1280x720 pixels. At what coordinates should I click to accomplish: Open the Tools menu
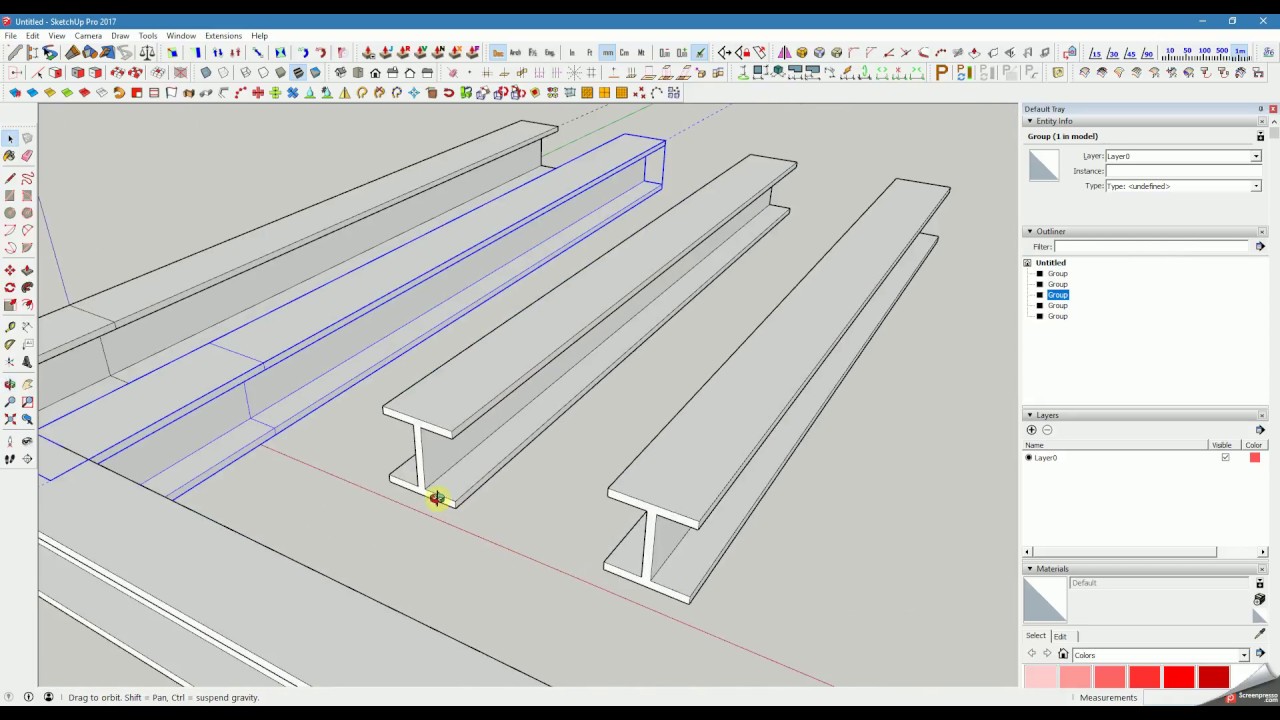[148, 36]
